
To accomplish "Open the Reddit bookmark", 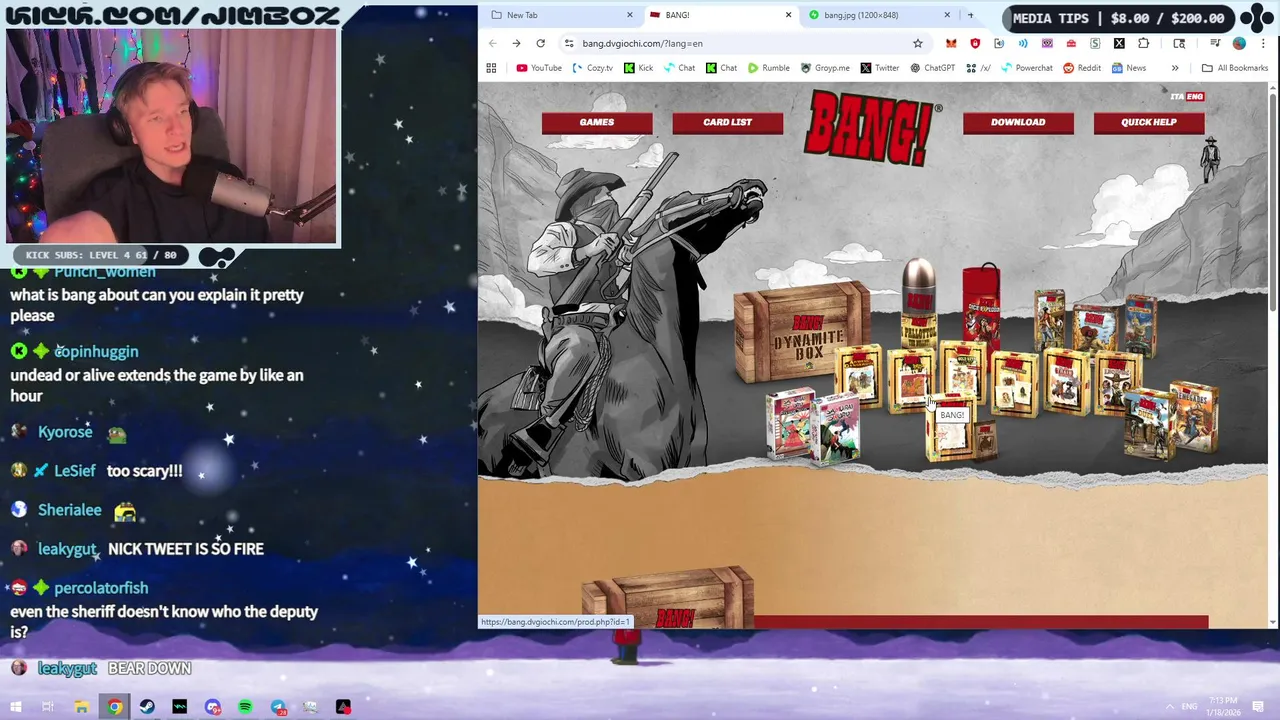I will pos(1081,68).
